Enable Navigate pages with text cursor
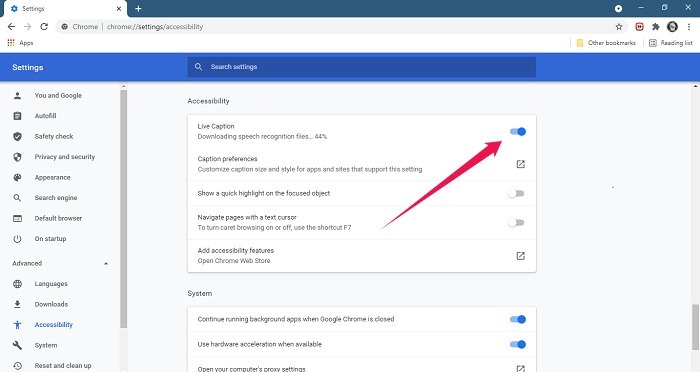Viewport: 700px width, 372px height. tap(517, 223)
